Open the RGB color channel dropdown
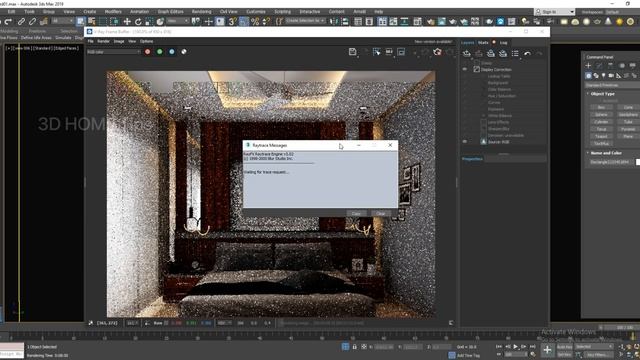This screenshot has width=640, height=360. coord(113,52)
